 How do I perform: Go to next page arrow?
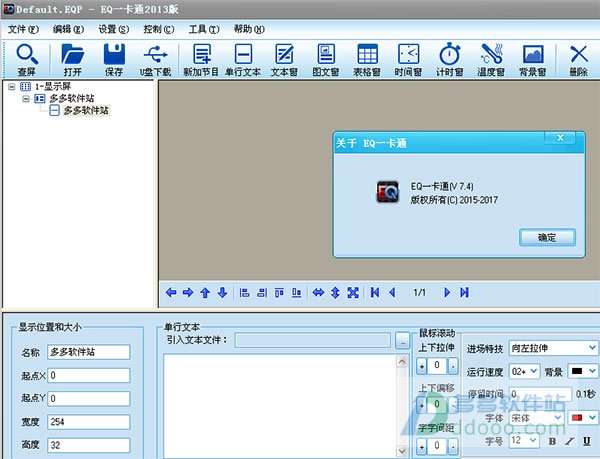click(x=447, y=293)
